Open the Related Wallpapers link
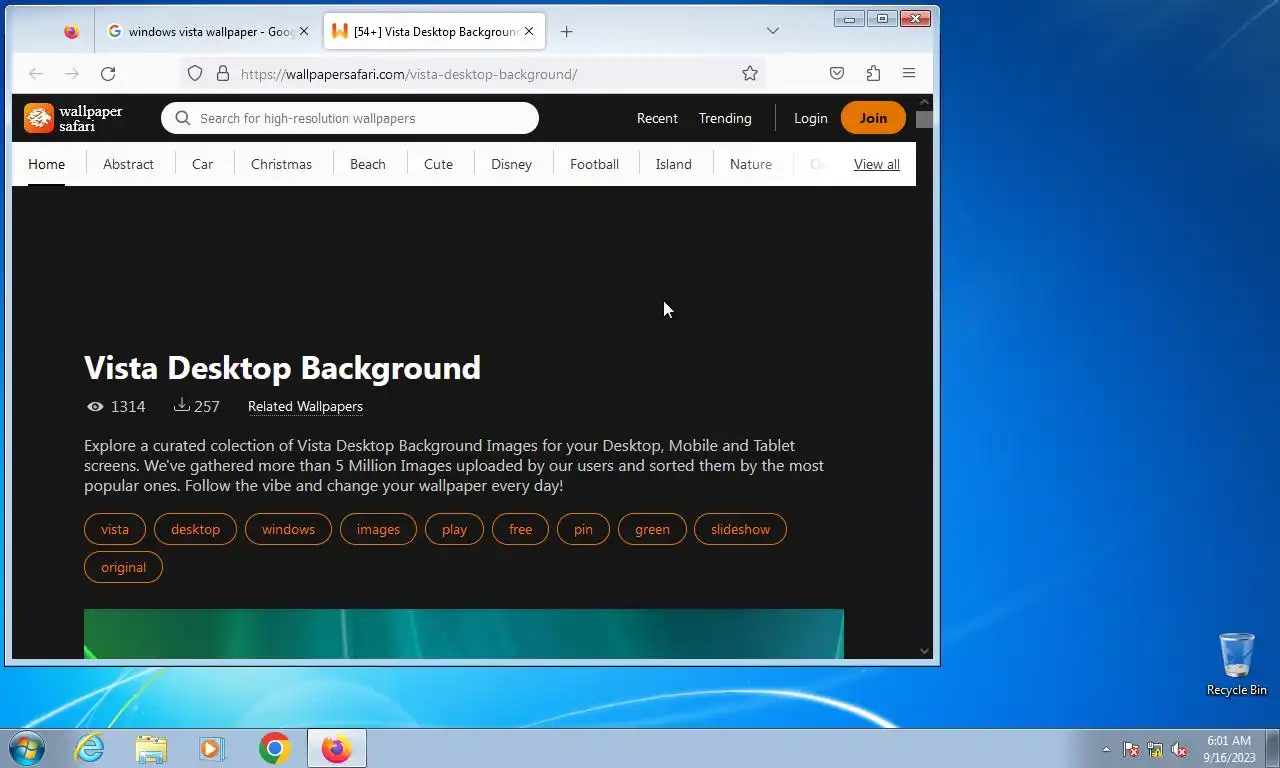The width and height of the screenshot is (1280, 768). coord(305,406)
